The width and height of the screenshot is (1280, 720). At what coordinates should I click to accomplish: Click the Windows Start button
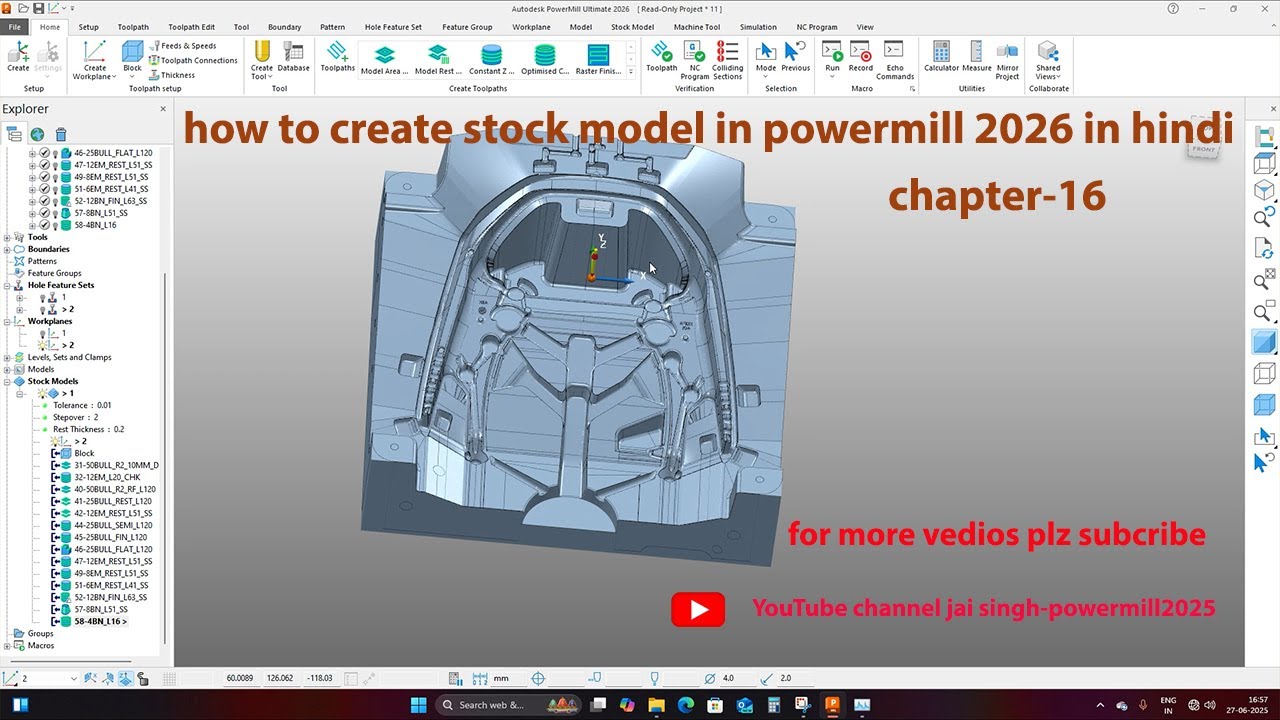[x=420, y=705]
